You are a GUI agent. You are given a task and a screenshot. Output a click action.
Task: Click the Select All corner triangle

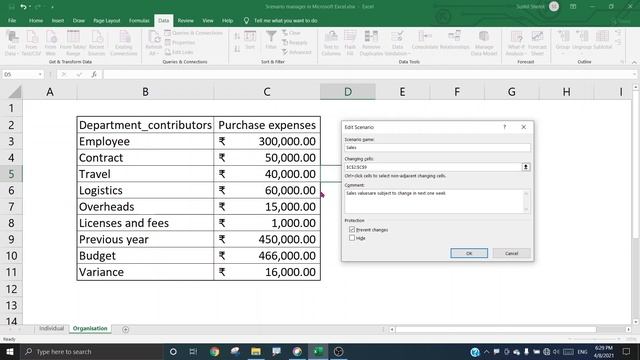14,92
